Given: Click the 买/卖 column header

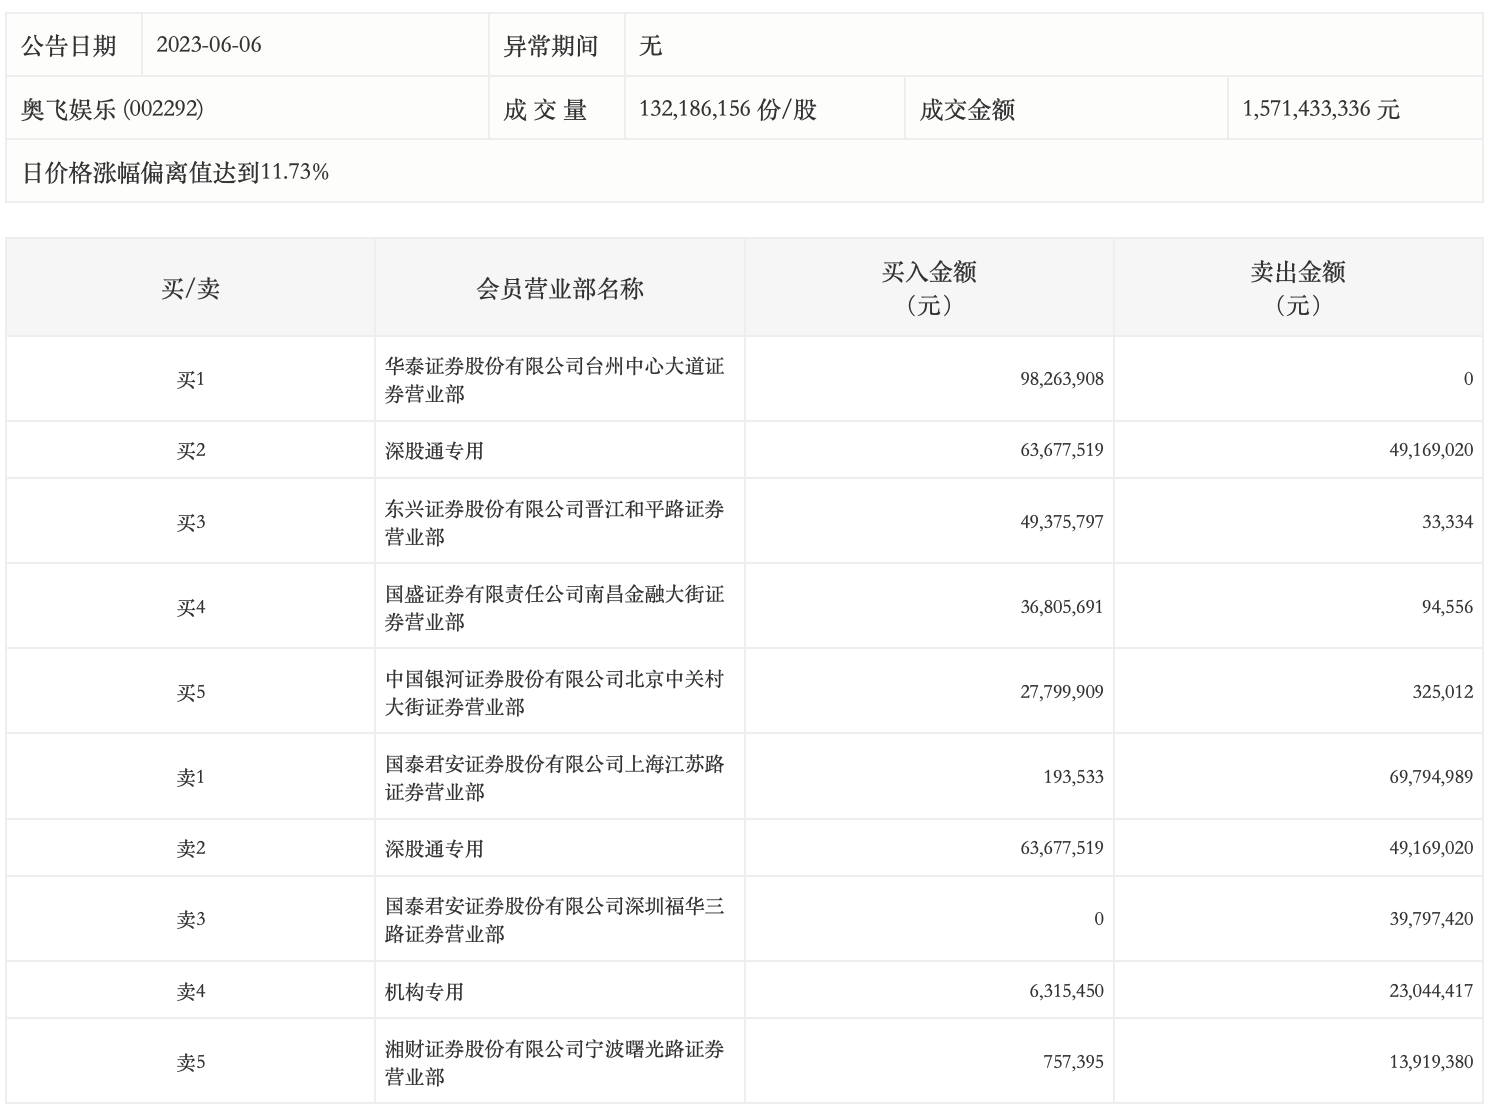Looking at the screenshot, I should 190,289.
